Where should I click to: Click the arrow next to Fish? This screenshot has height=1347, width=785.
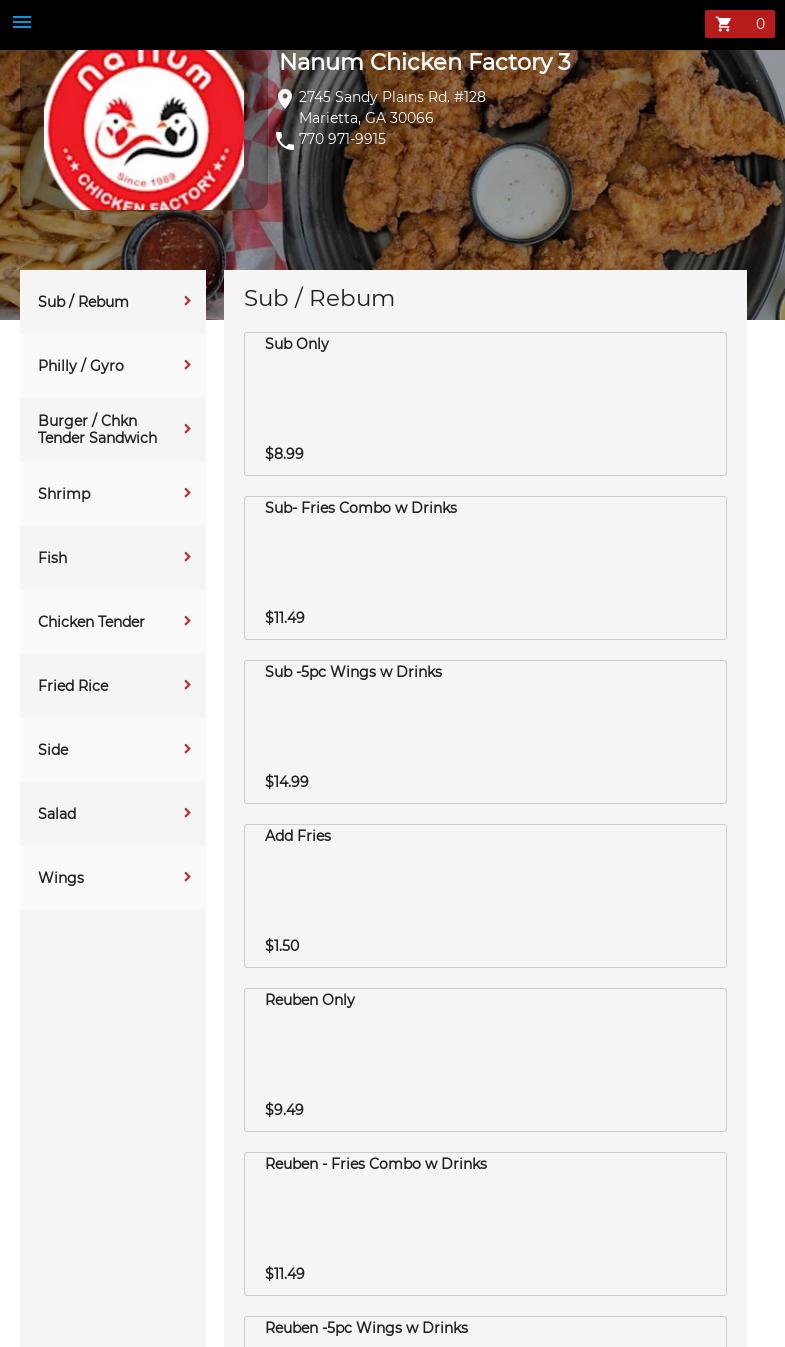187,557
